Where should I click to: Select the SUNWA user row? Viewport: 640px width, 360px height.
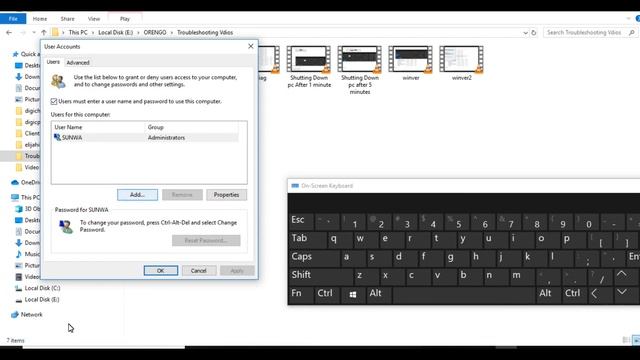point(145,138)
